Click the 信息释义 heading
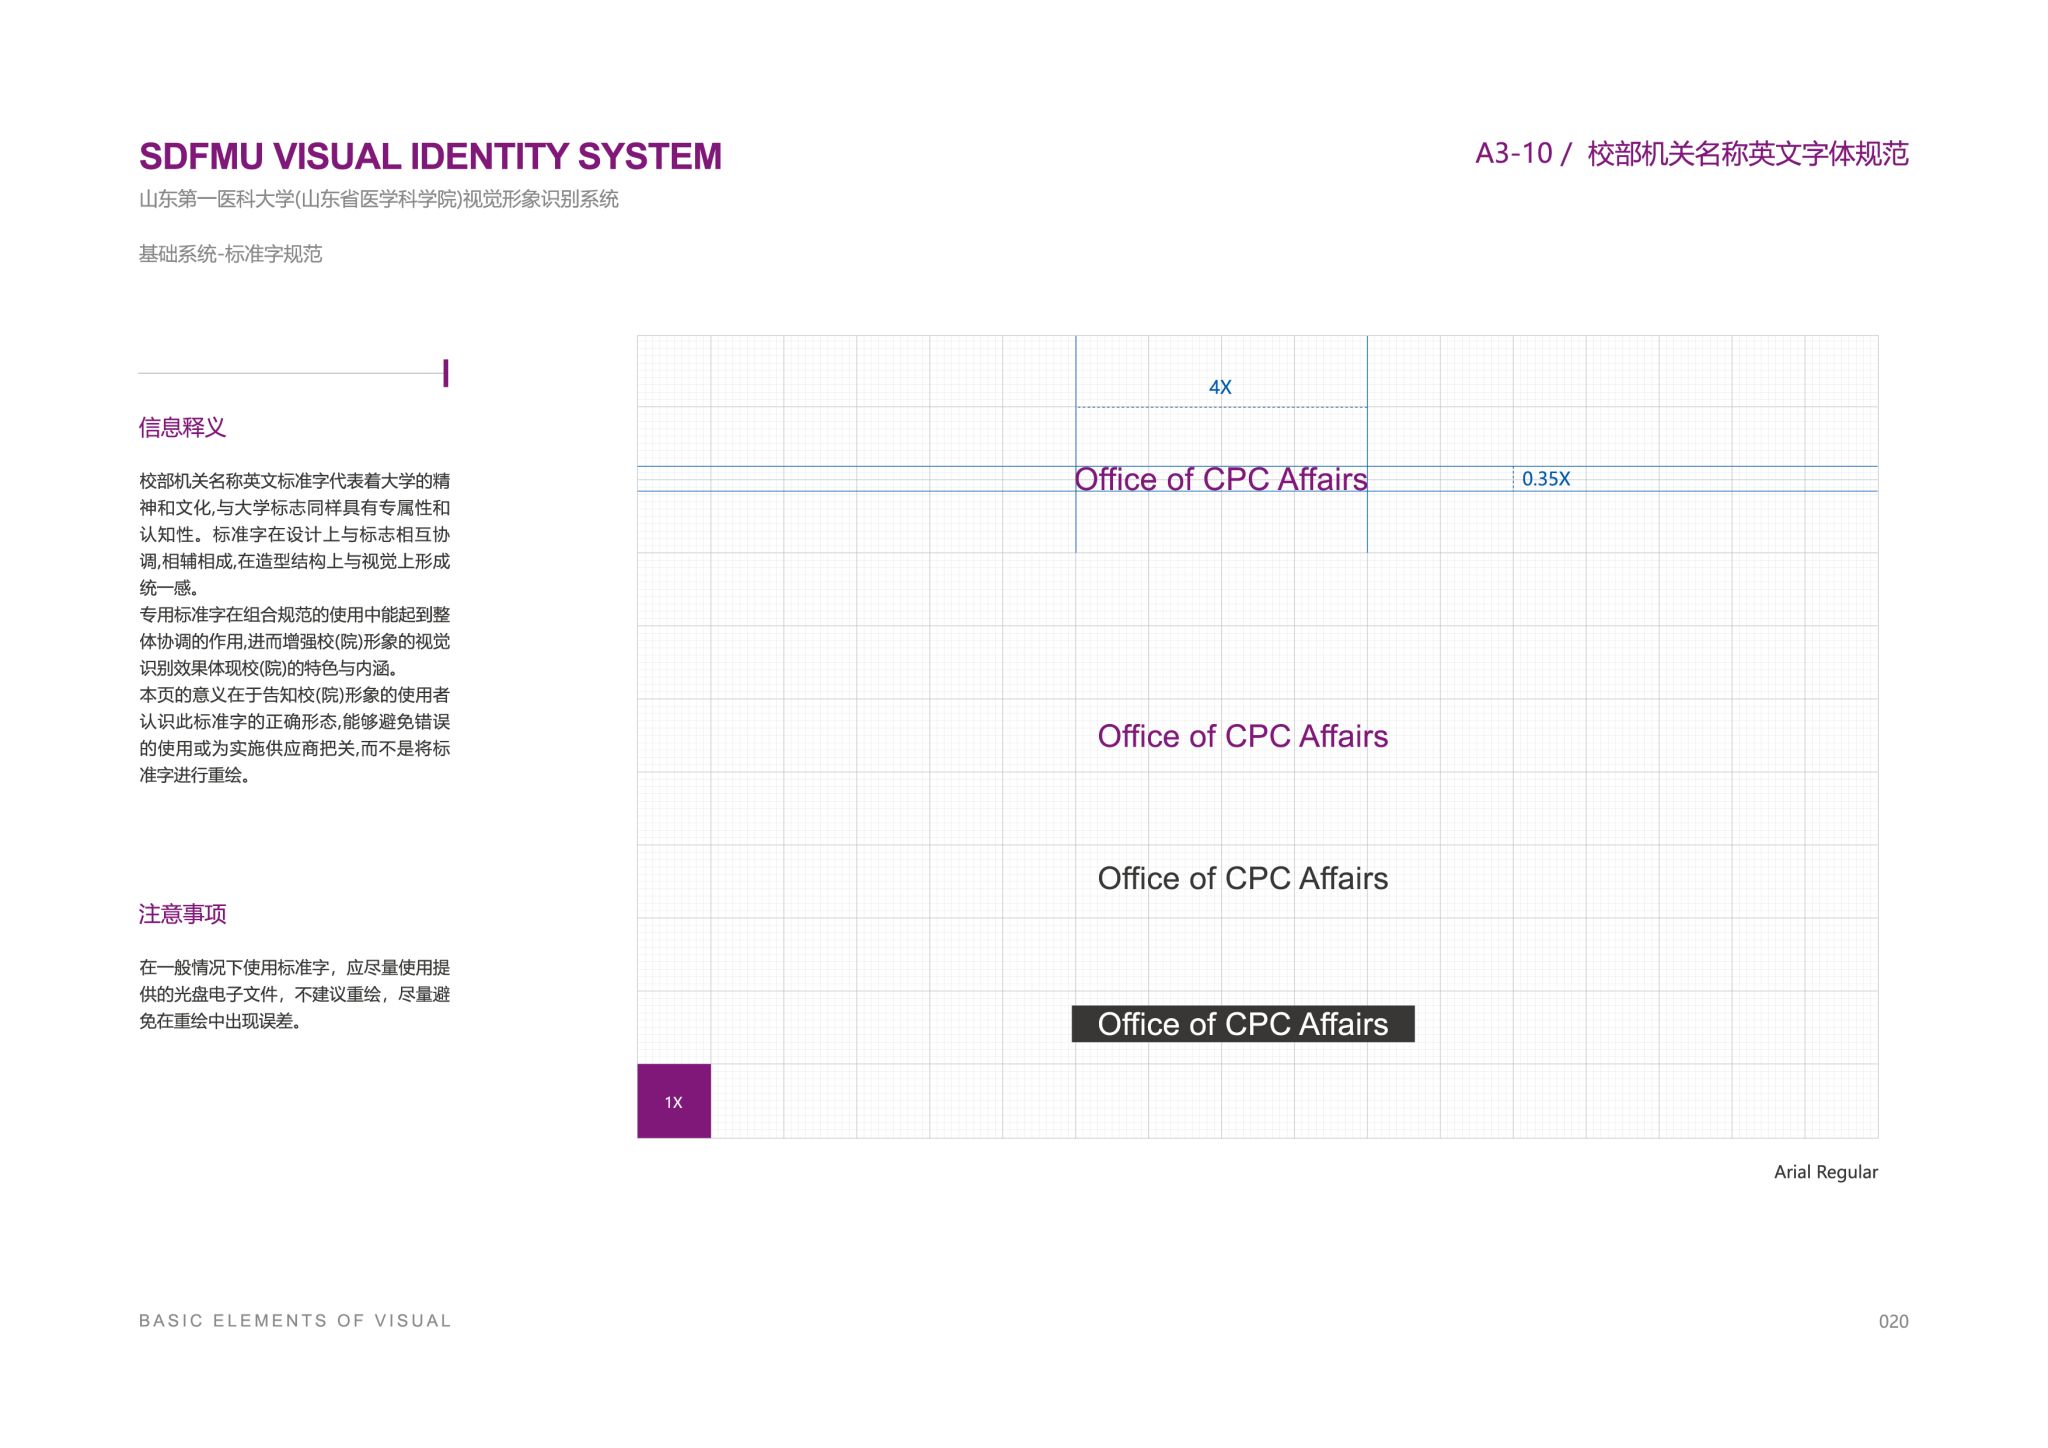The image size is (2048, 1448). pos(182,428)
